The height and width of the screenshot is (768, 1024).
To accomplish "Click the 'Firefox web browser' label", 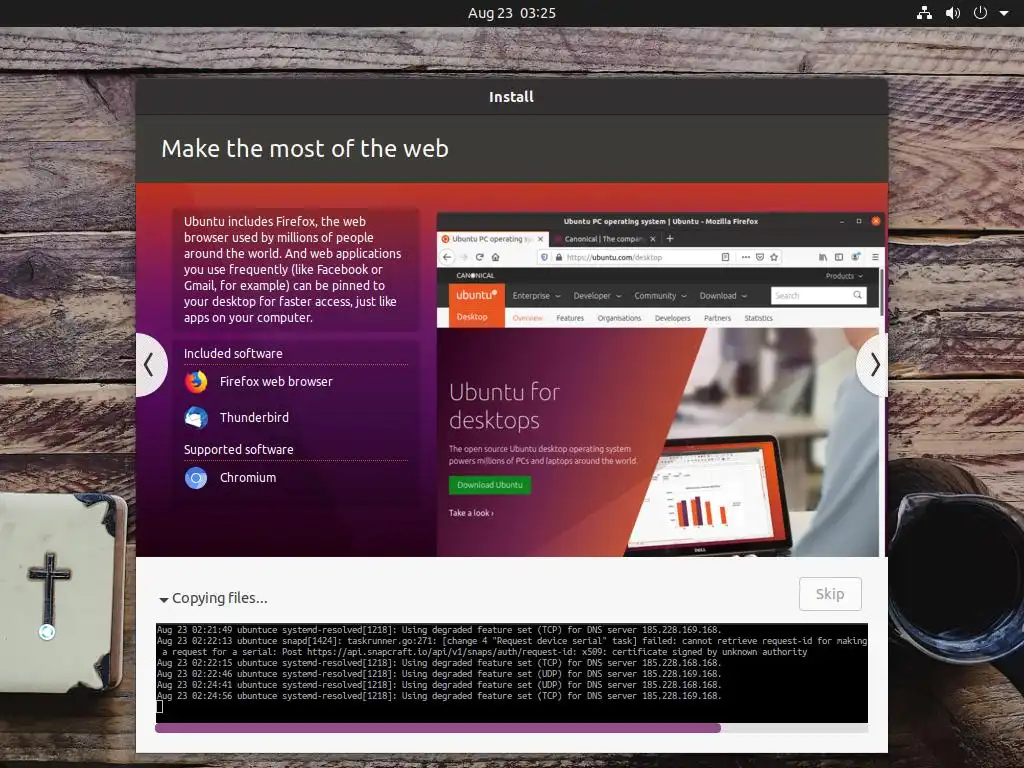I will tap(276, 381).
